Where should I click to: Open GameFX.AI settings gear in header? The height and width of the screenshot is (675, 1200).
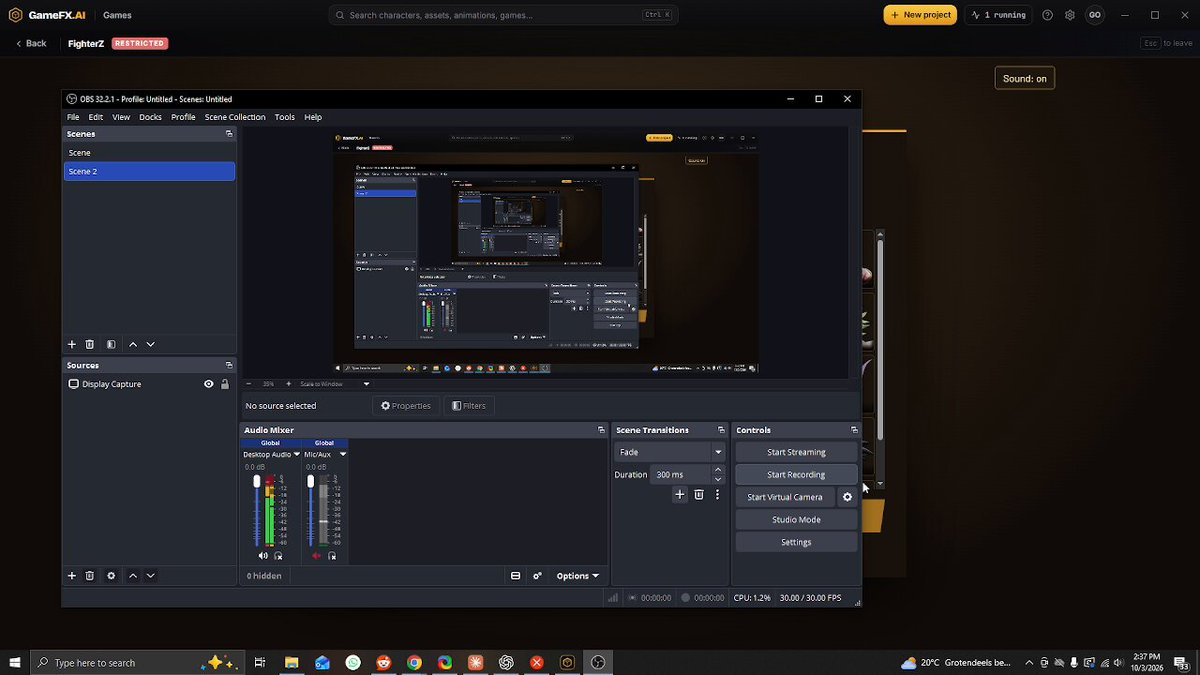tap(1070, 15)
